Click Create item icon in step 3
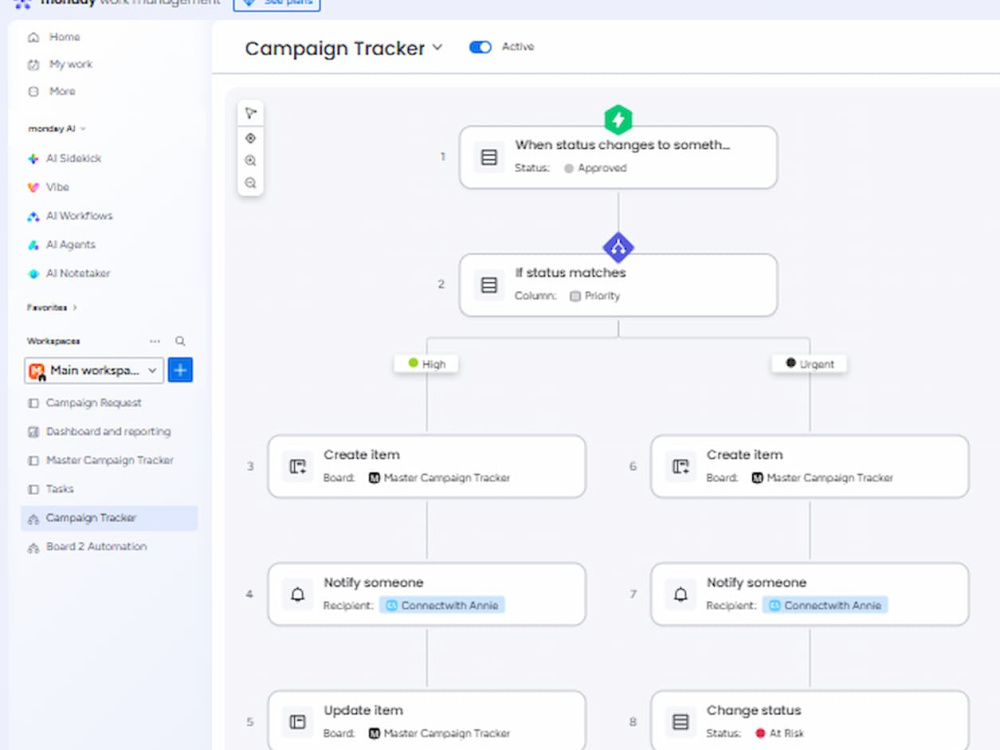Viewport: 1000px width, 750px height. point(298,466)
